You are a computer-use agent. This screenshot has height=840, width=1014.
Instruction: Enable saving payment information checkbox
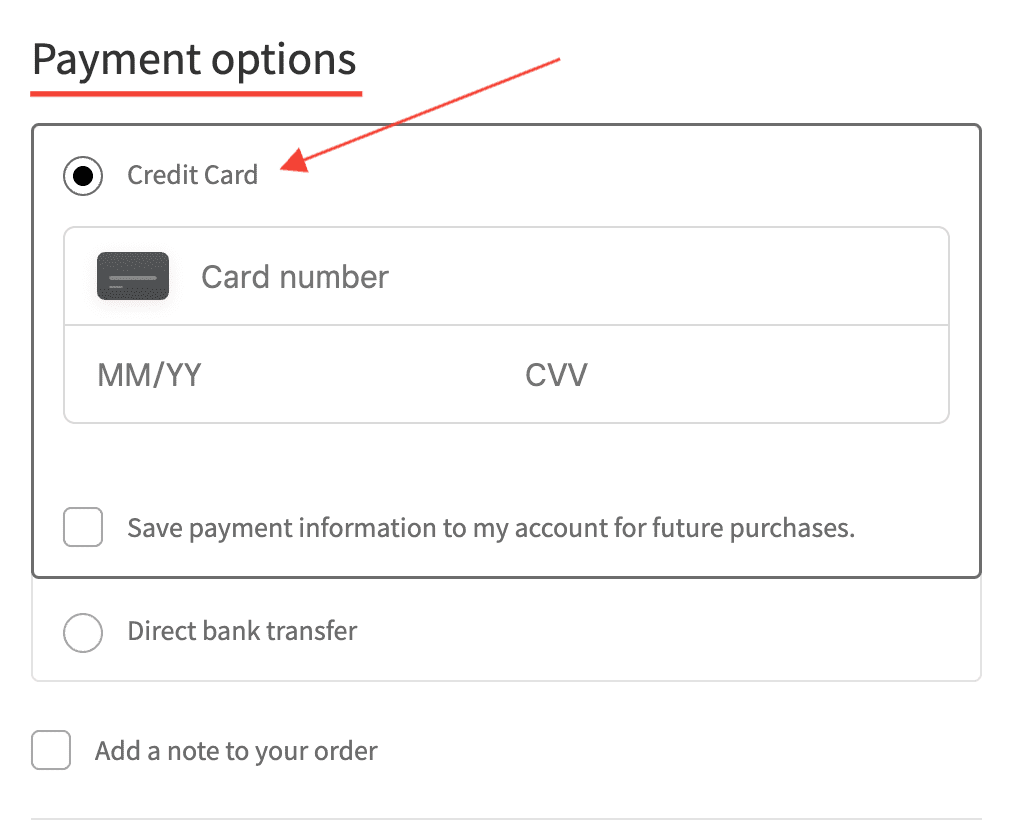point(83,527)
